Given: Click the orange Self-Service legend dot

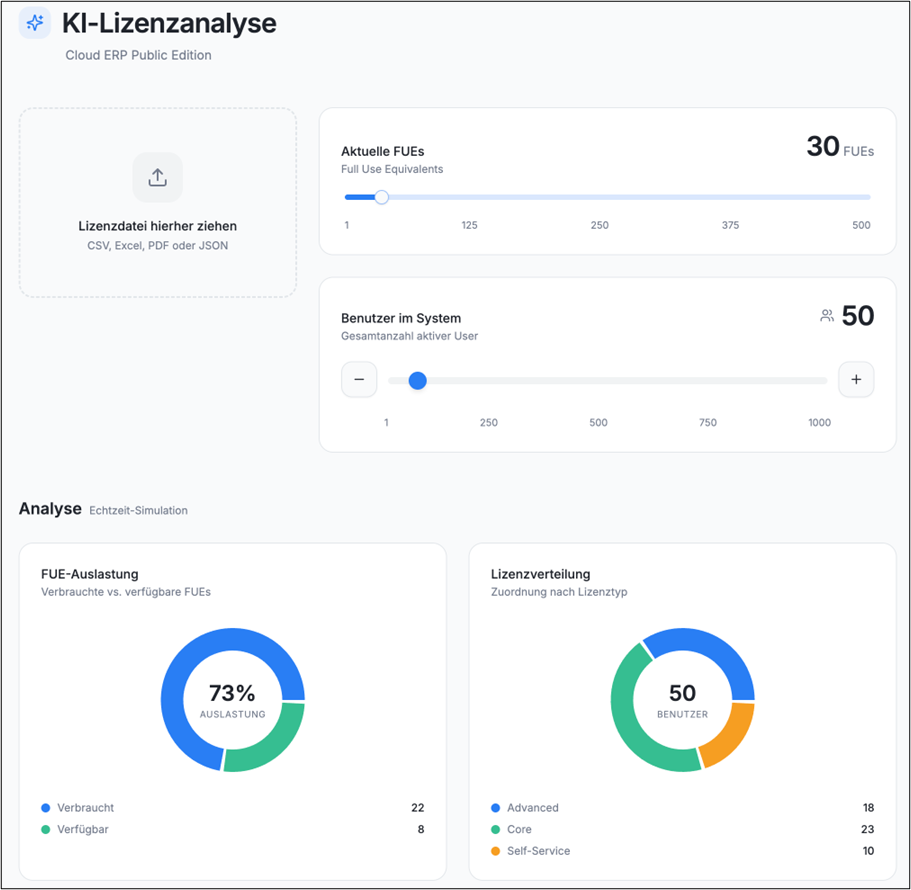Looking at the screenshot, I should tap(496, 851).
